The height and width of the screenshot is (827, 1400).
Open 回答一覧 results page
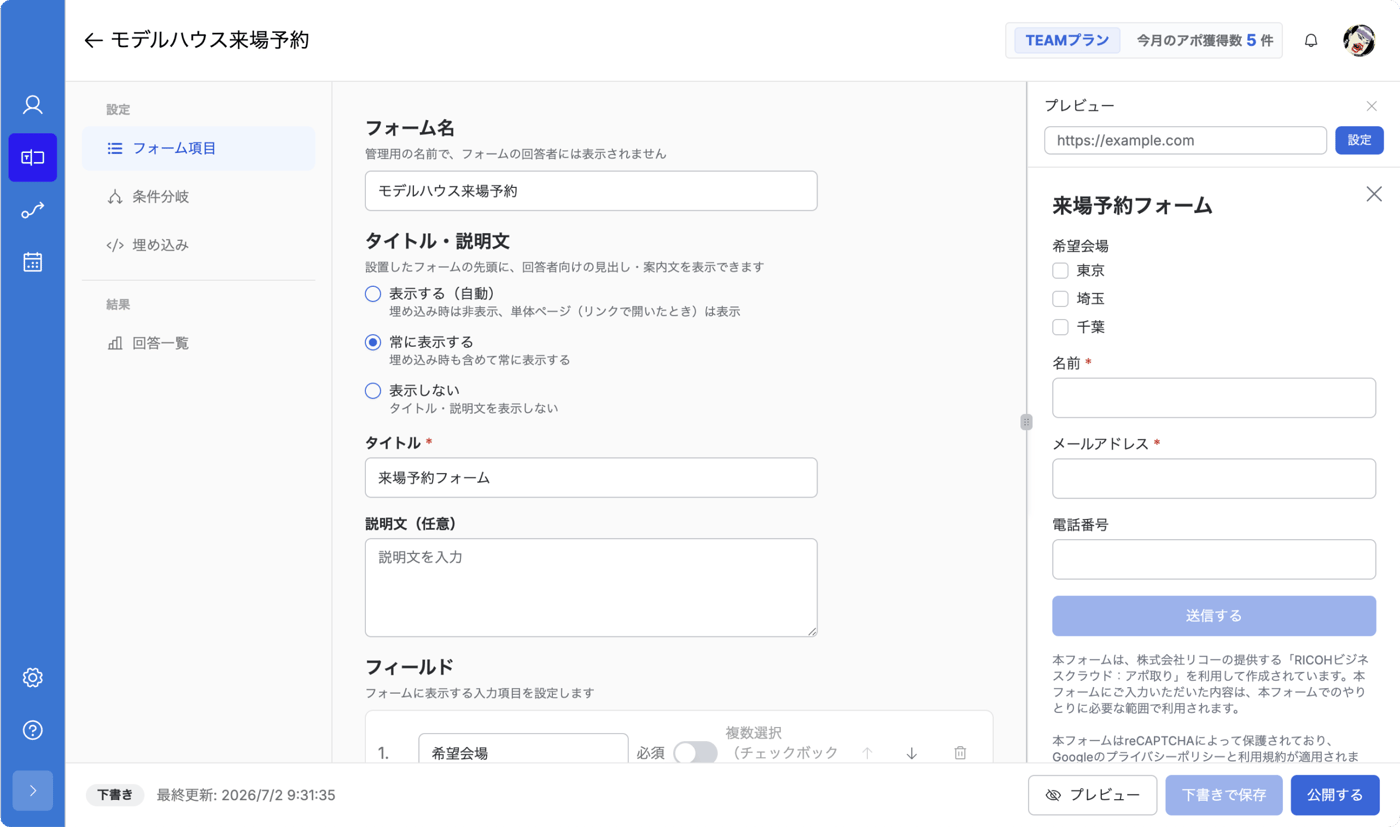[x=198, y=343]
